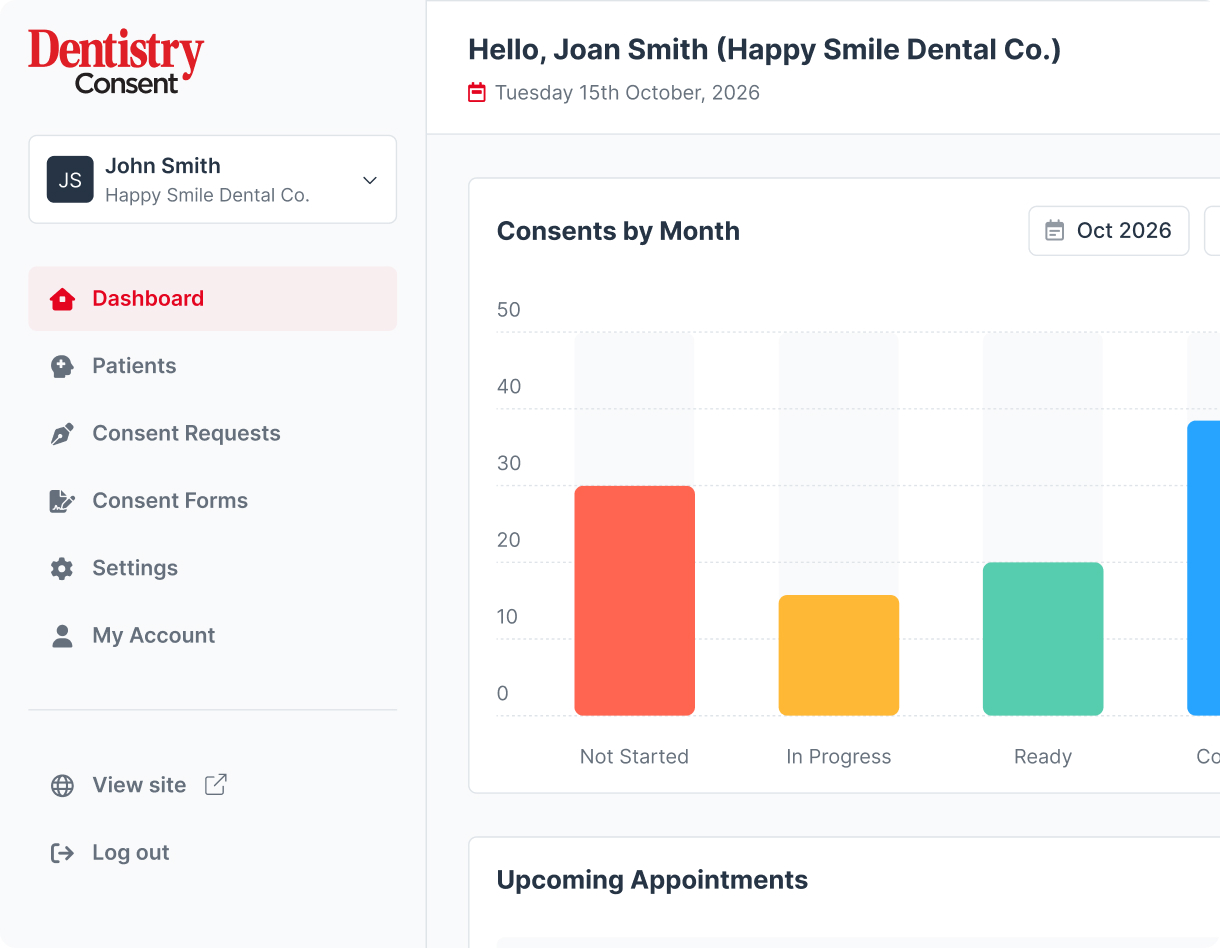
Task: Click the My Account person icon
Action: pos(62,636)
